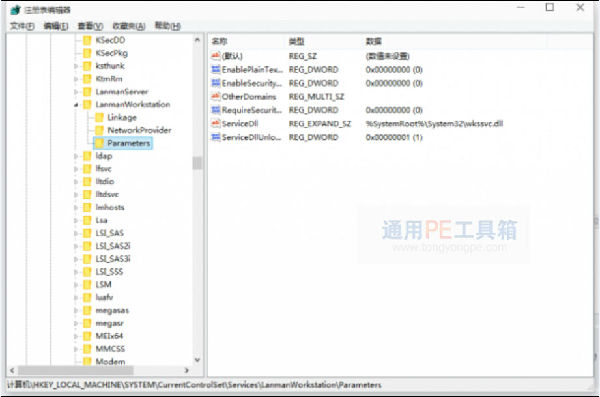This screenshot has width=600, height=397.
Task: Expand the LanmanServer tree node
Action: tap(76, 92)
